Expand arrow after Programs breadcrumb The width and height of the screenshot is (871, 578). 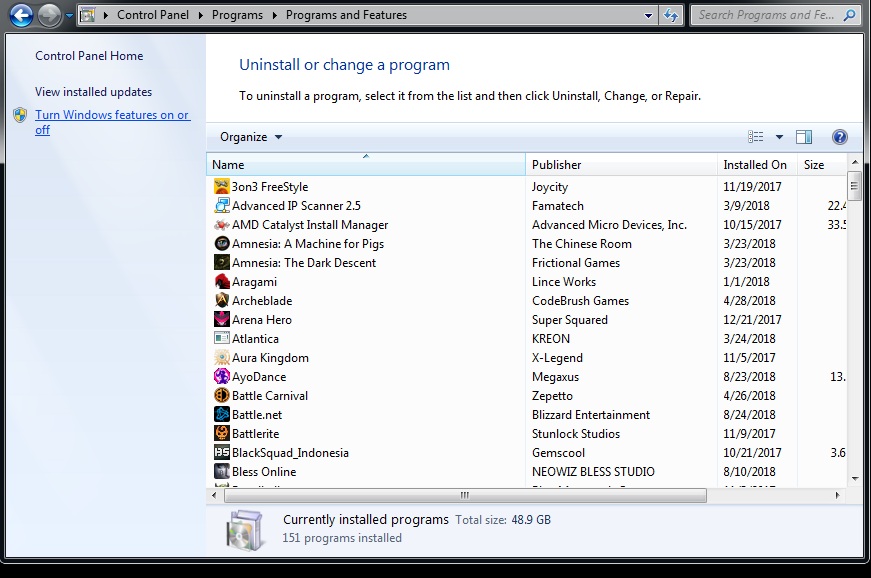pos(274,15)
